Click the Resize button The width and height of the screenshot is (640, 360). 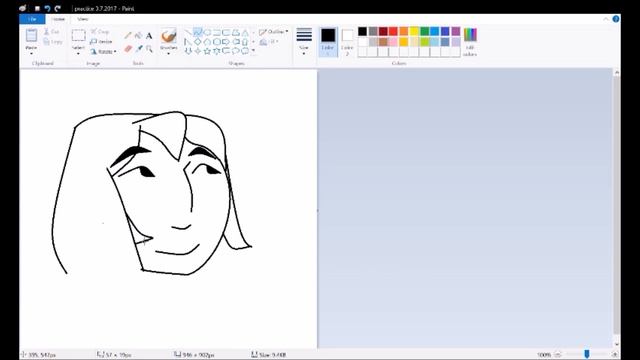click(101, 42)
